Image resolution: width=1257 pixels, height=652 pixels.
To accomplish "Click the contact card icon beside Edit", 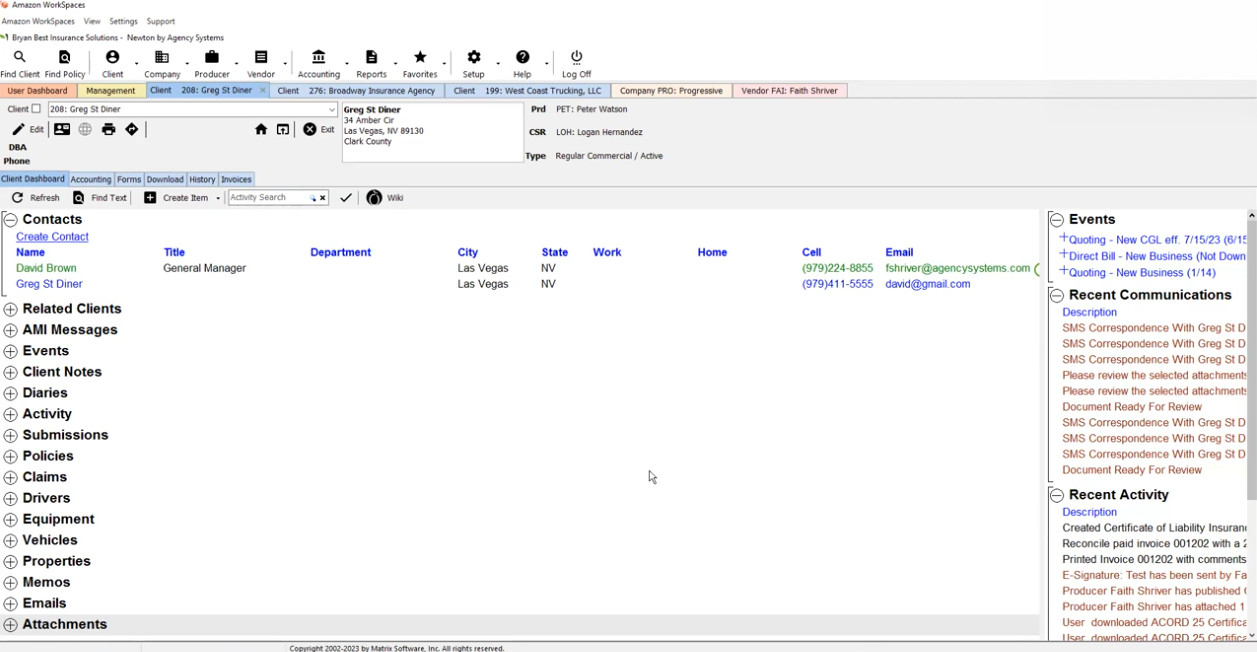I will coord(62,130).
